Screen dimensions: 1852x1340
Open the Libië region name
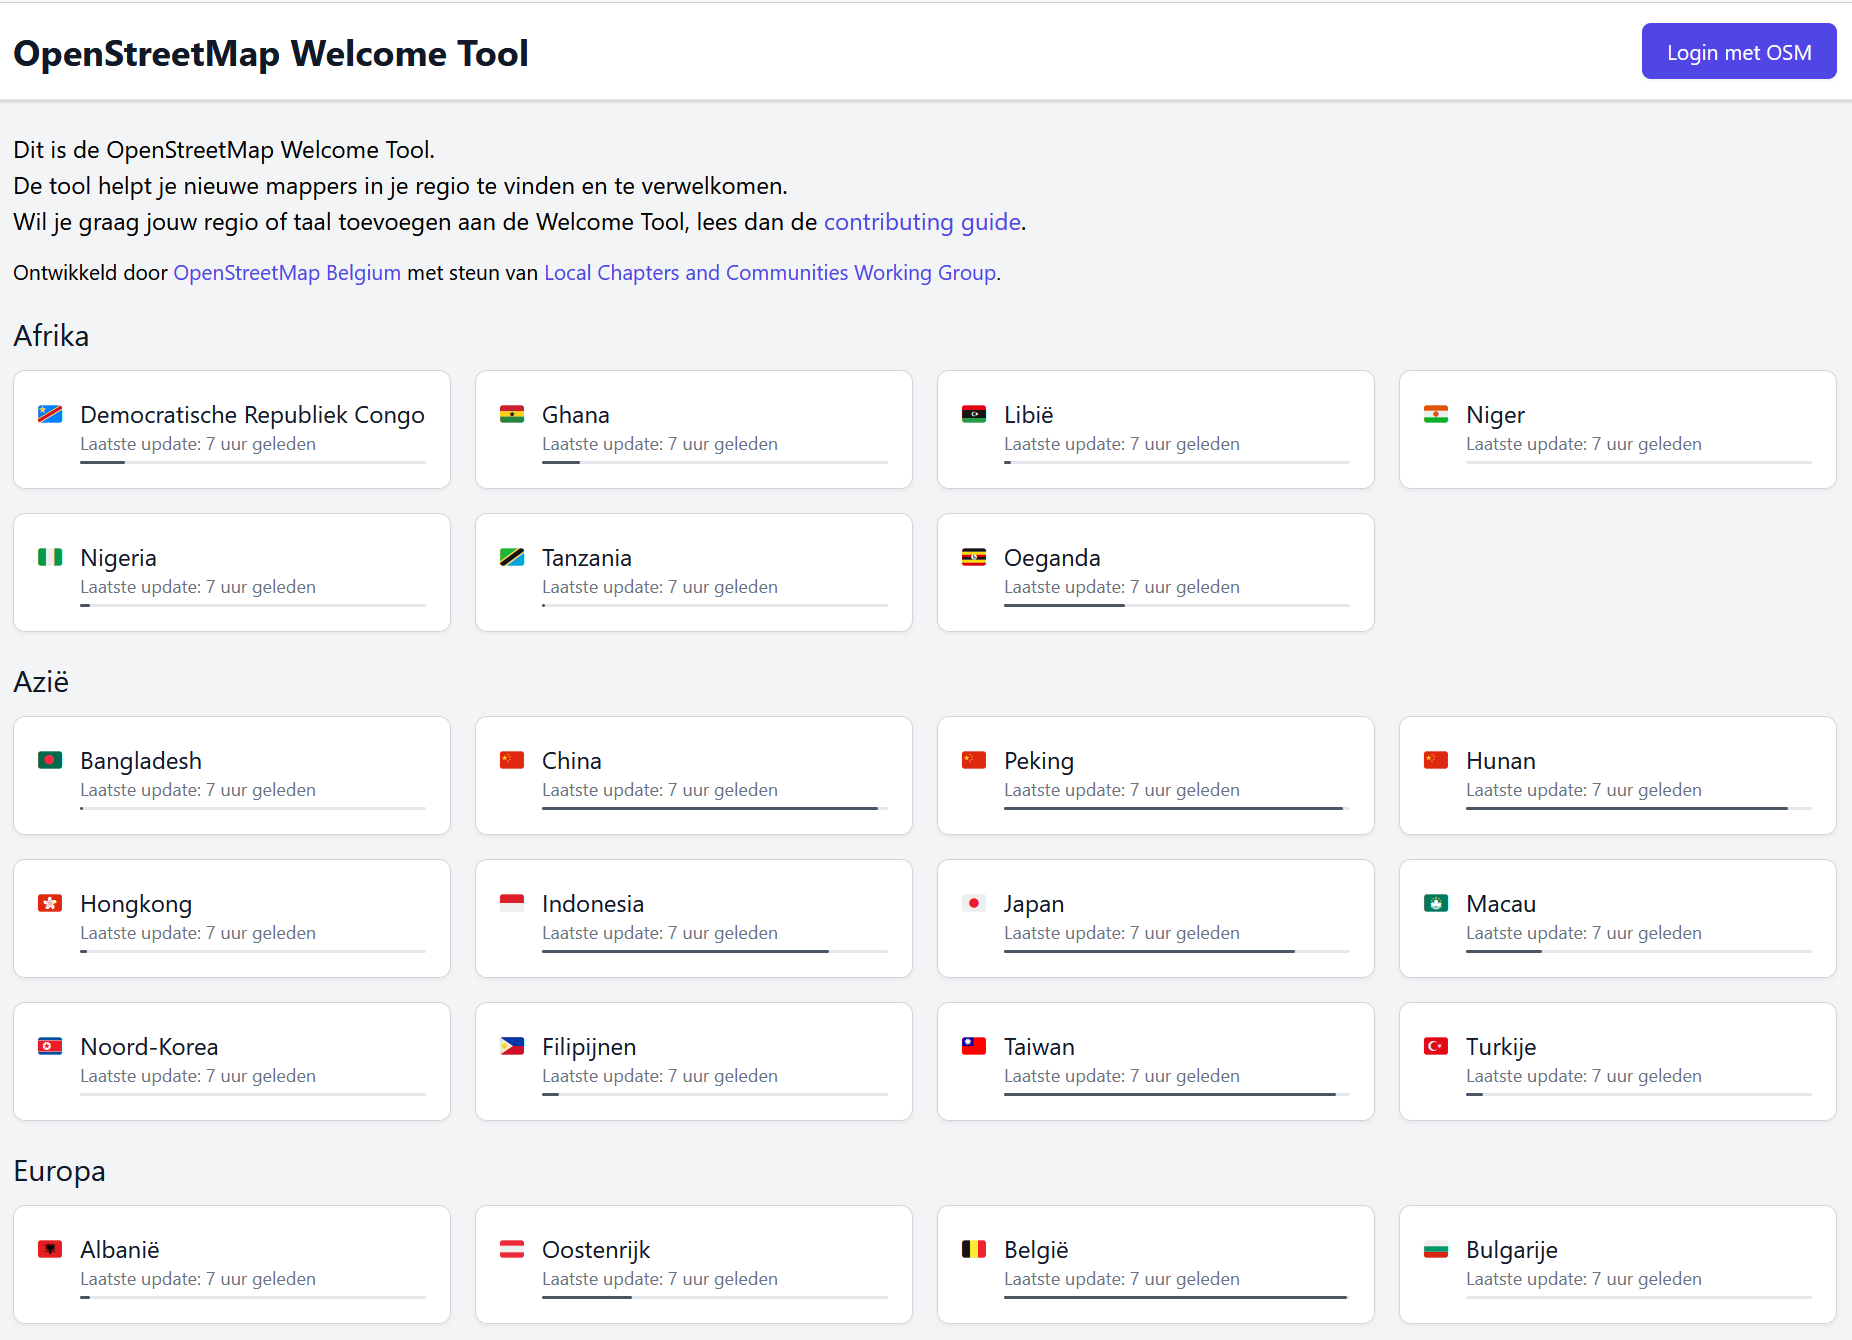pyautogui.click(x=1029, y=414)
